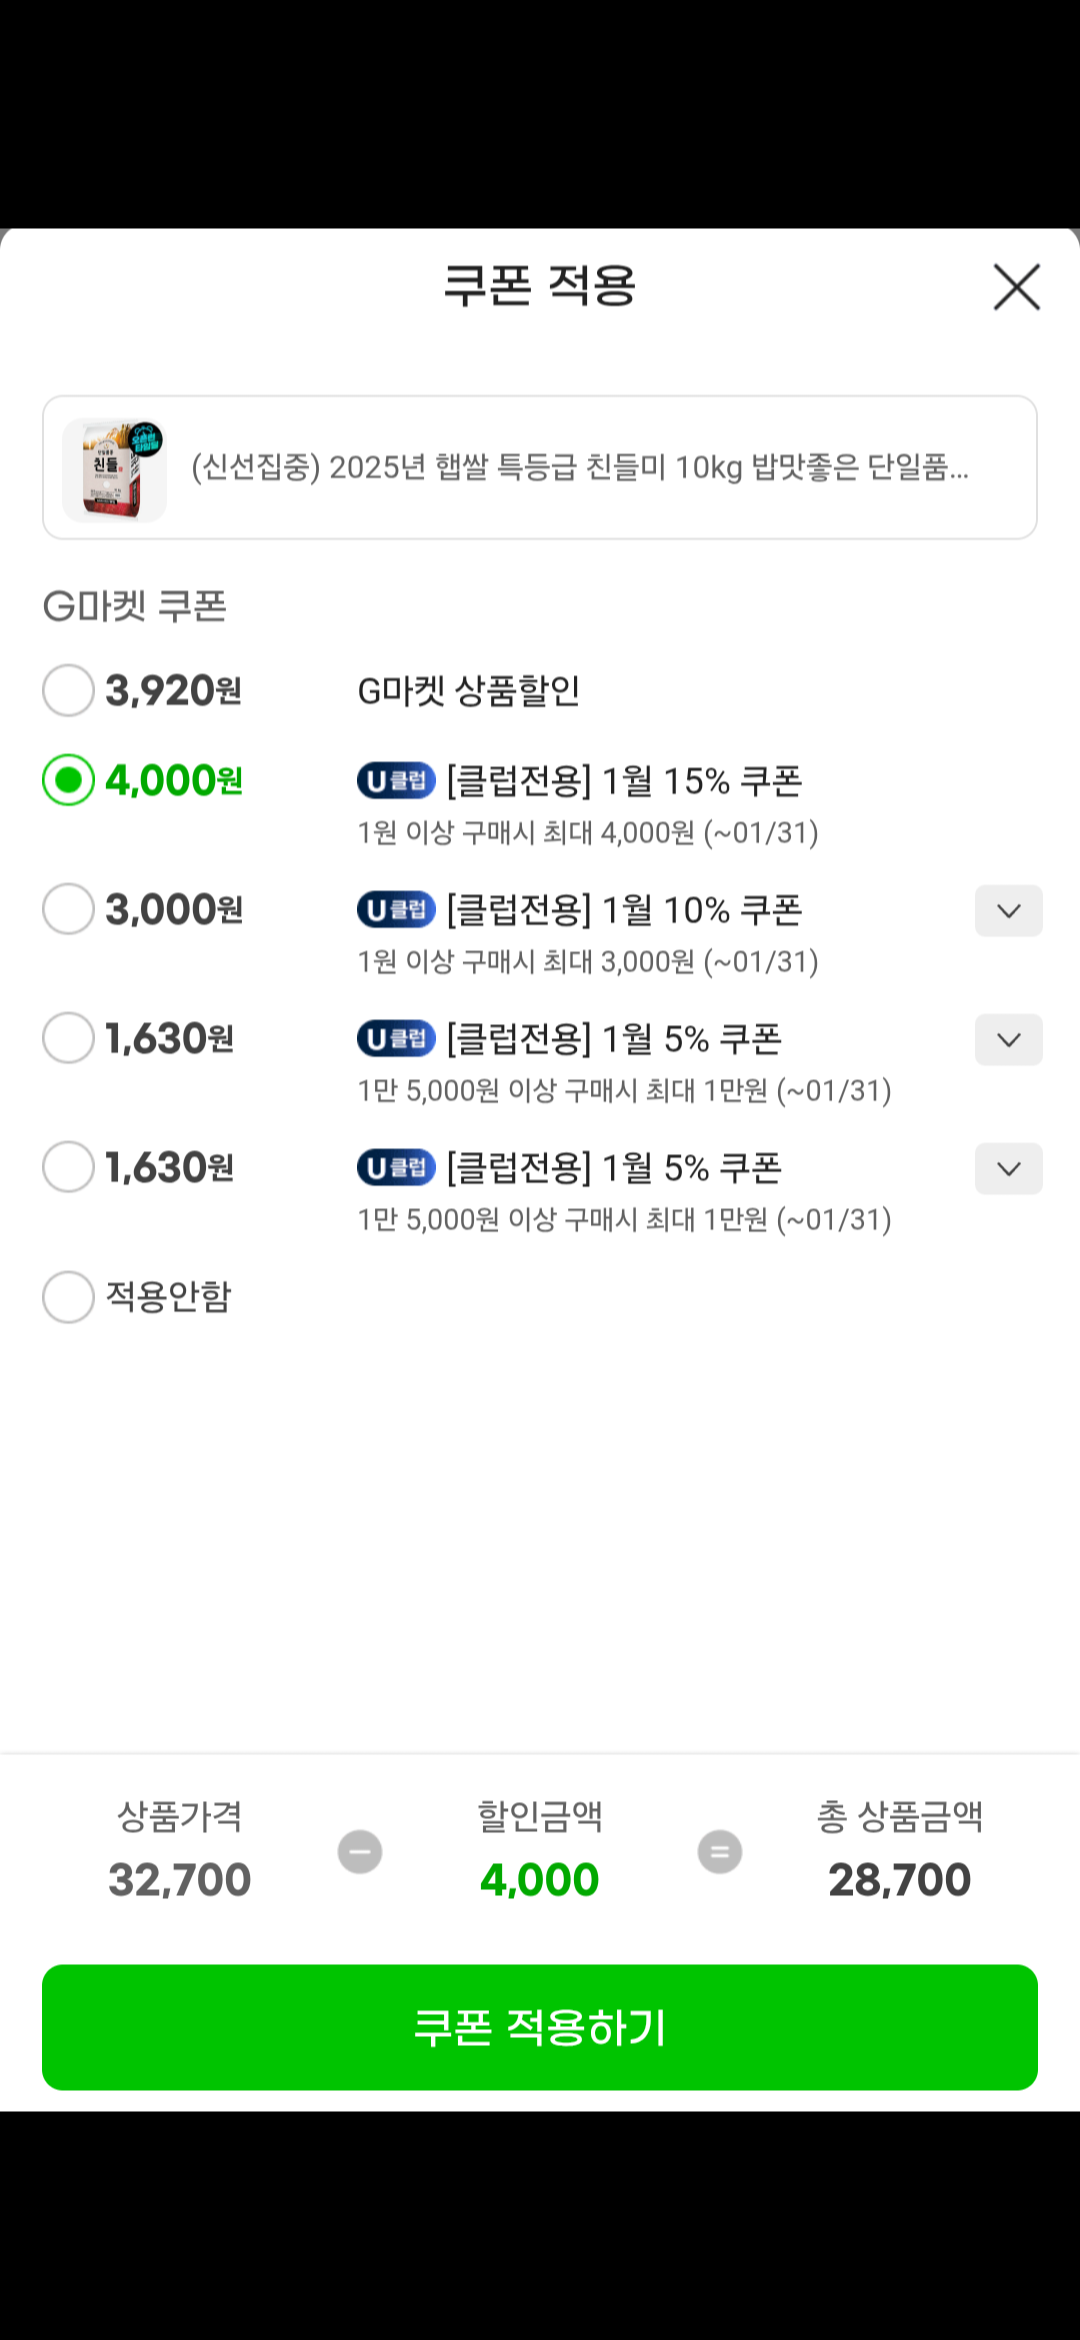Choose the first 1,630원 5% coupon radio

[68, 1038]
